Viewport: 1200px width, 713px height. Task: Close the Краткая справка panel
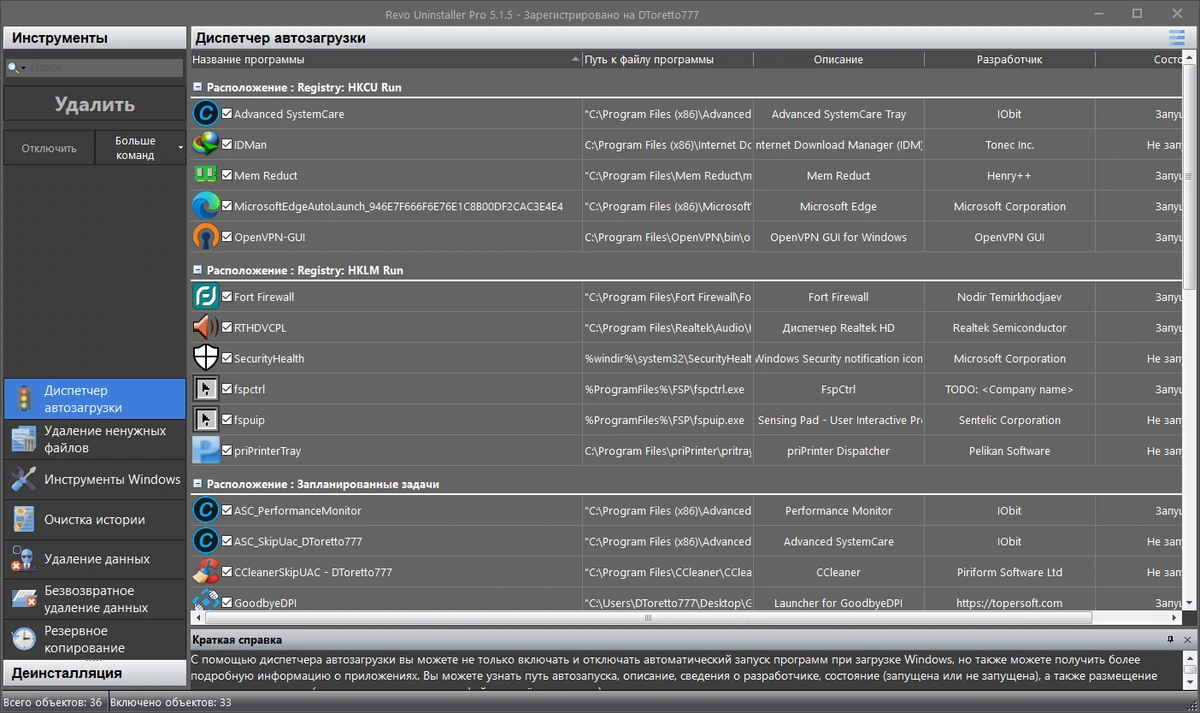click(1187, 639)
